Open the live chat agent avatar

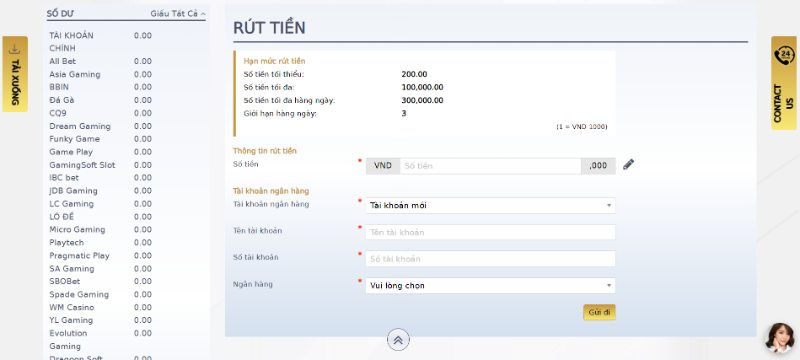pyautogui.click(x=780, y=337)
